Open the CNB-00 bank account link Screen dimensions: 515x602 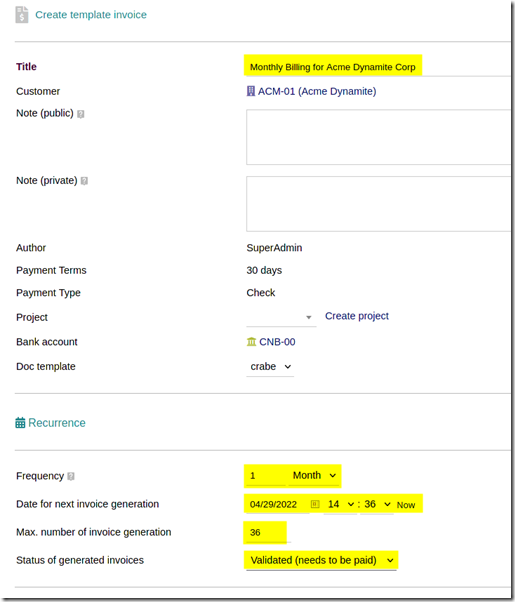coord(277,342)
